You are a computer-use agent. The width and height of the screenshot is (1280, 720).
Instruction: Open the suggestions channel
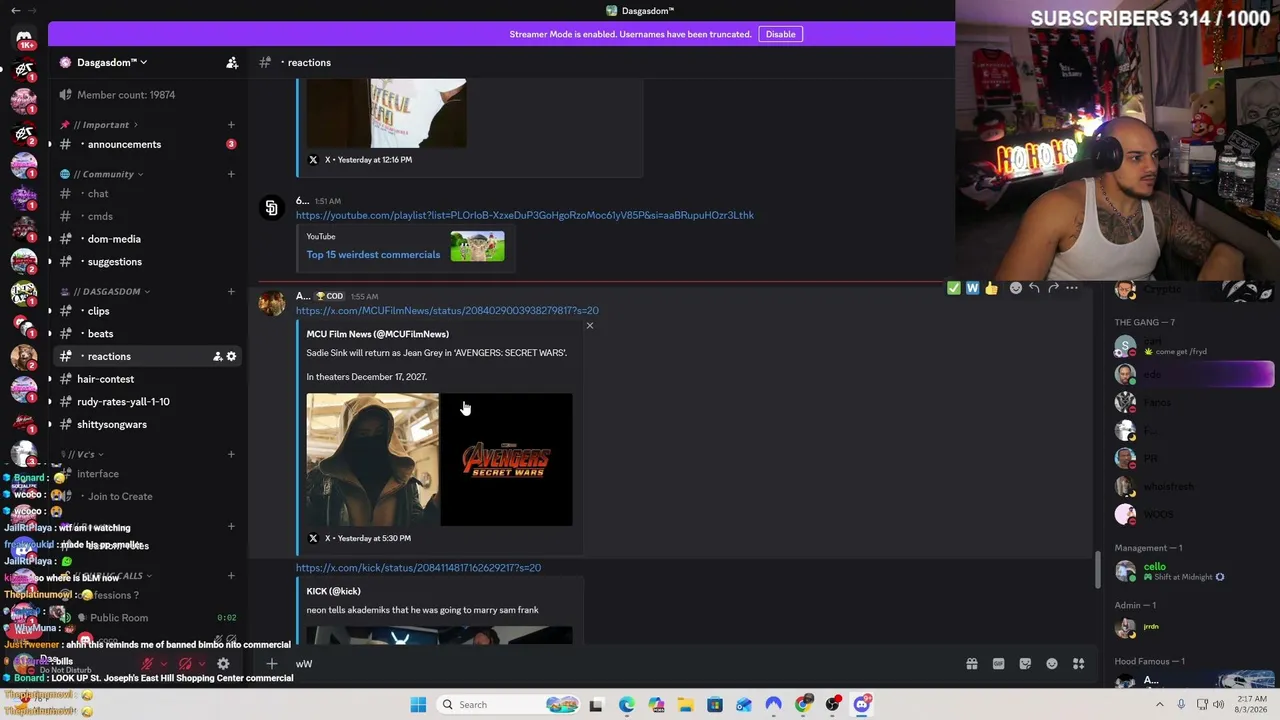point(114,262)
